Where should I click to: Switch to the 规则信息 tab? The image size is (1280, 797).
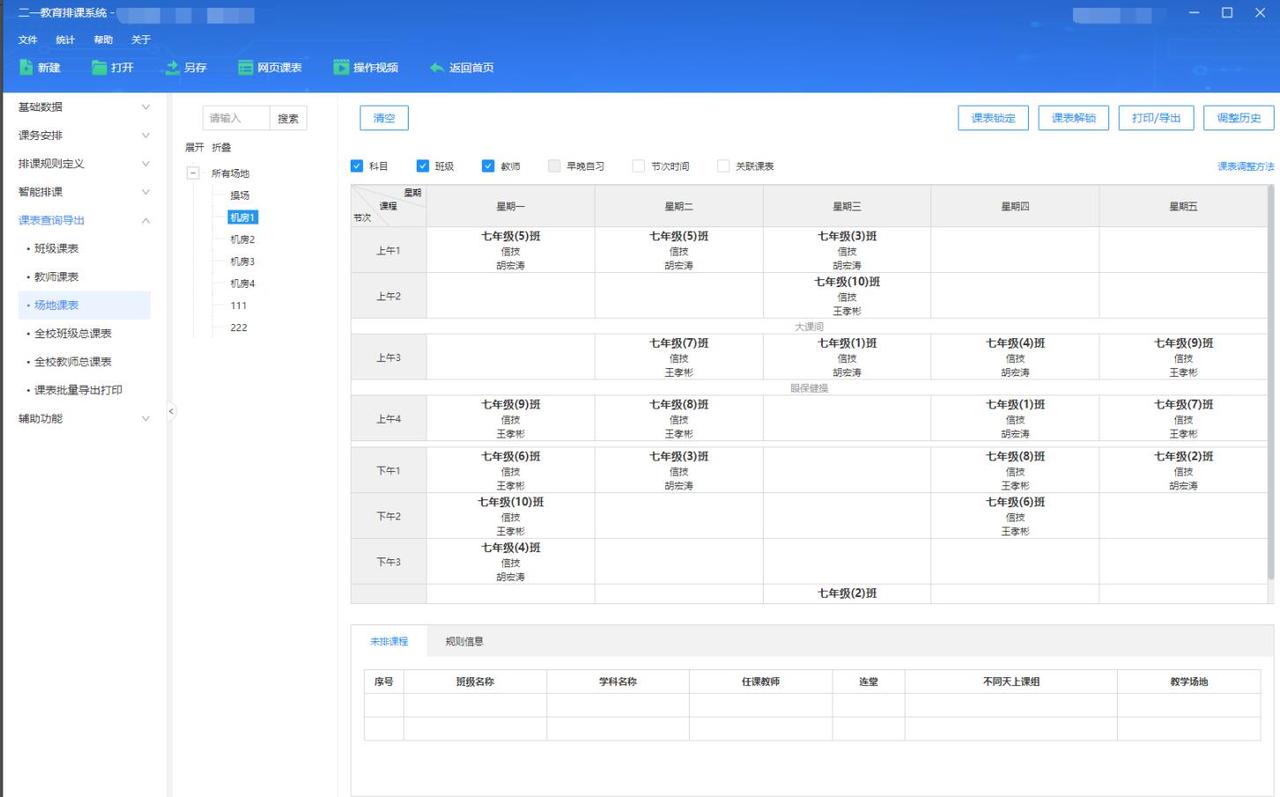pyautogui.click(x=465, y=641)
